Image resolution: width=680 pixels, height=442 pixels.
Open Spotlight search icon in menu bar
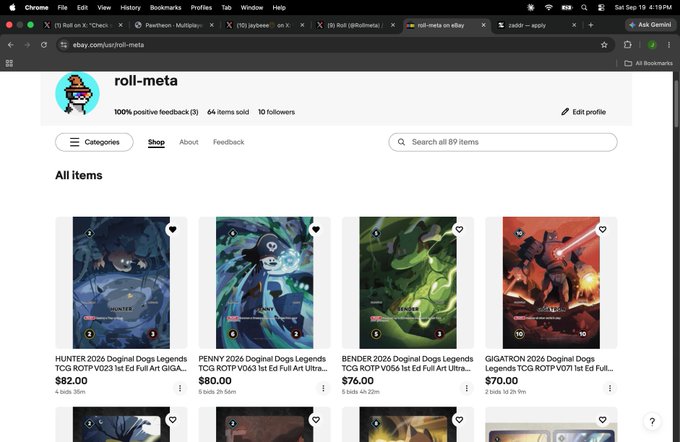(x=584, y=7)
